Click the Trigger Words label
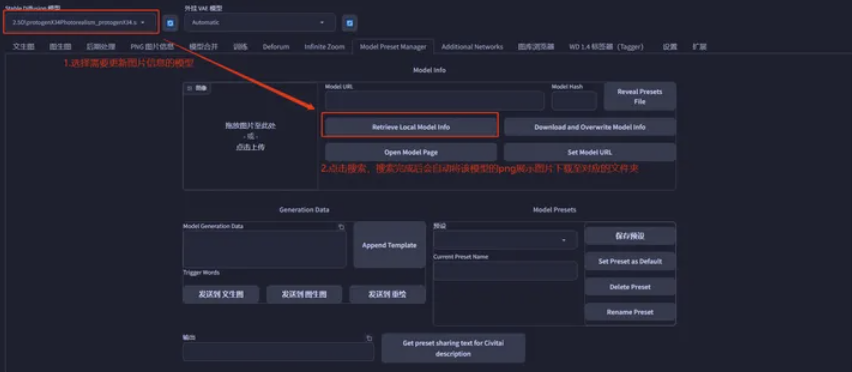Viewport: 852px width, 372px height. [x=201, y=273]
